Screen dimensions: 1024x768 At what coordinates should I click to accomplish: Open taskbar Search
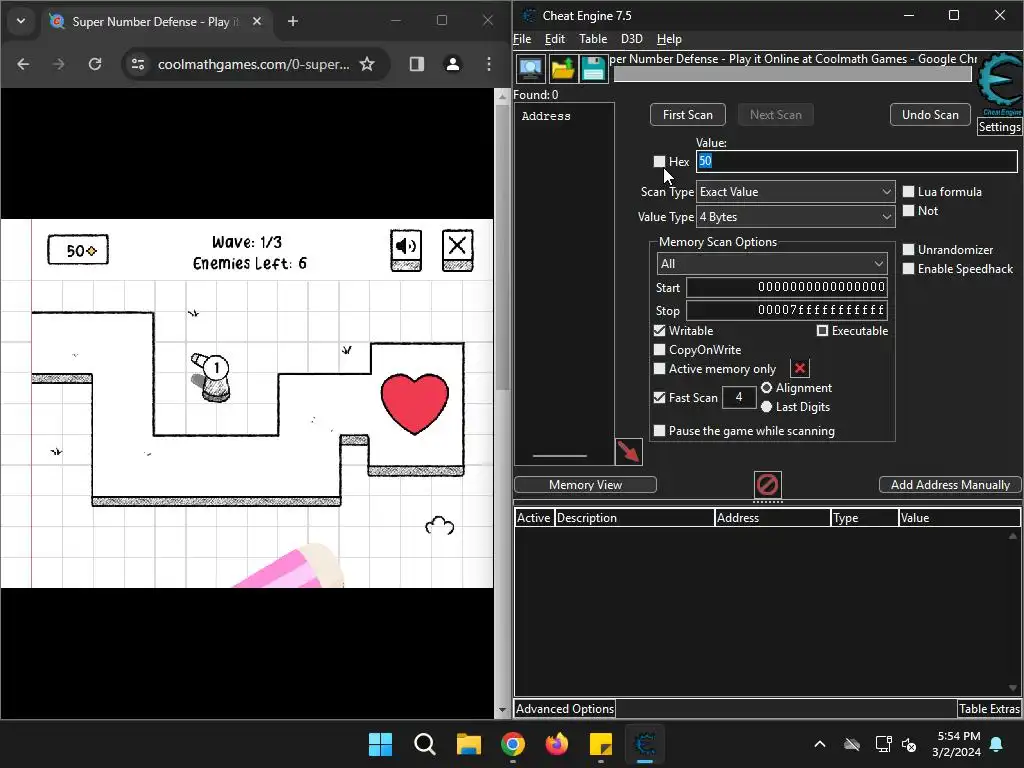[424, 744]
